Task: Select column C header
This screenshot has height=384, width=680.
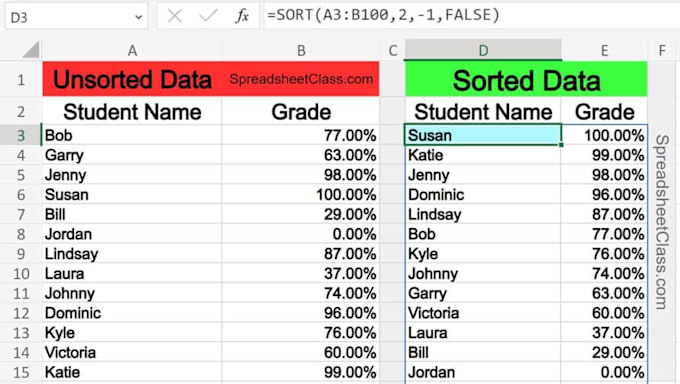Action: coord(392,50)
